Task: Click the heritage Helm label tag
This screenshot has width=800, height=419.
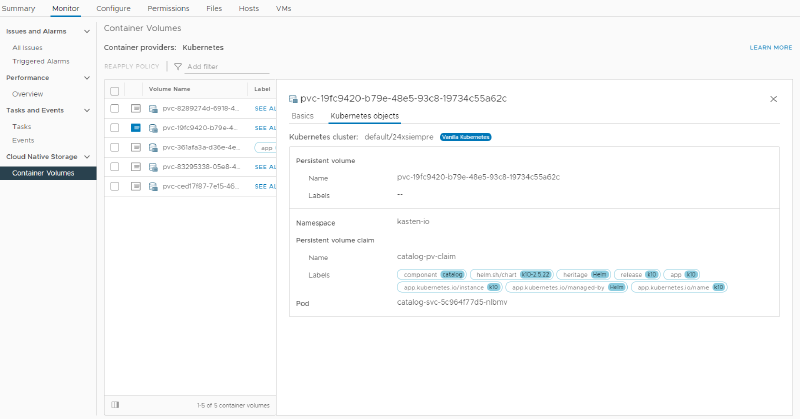Action: [584, 275]
